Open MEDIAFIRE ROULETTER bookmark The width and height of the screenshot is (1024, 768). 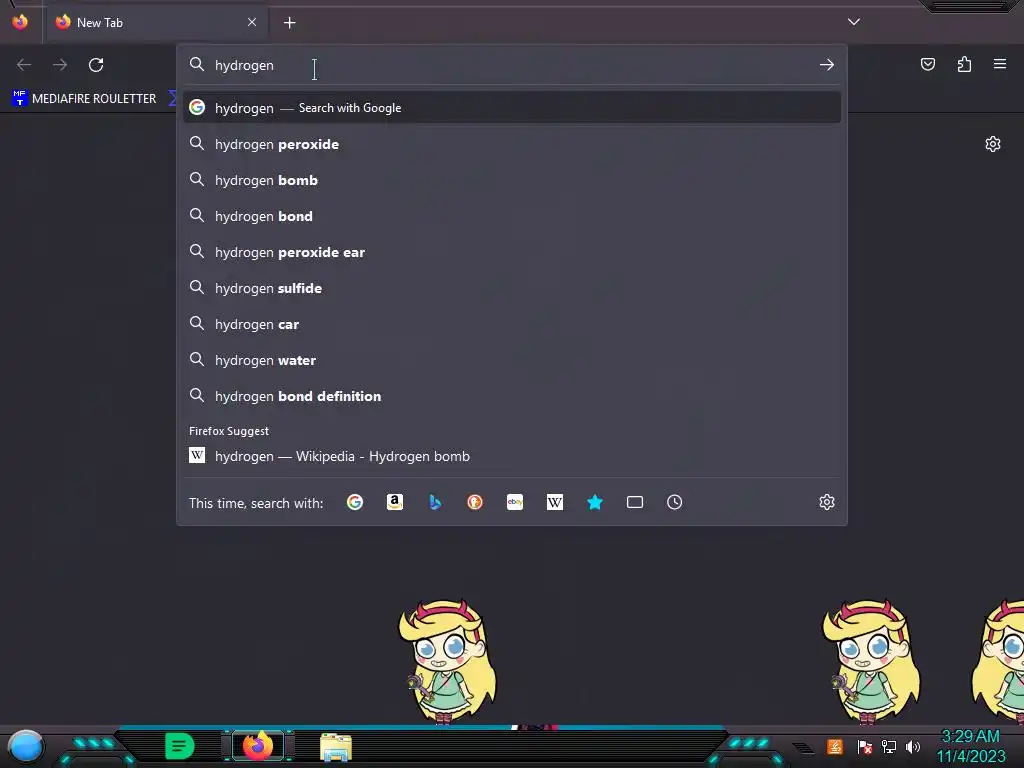click(x=84, y=99)
